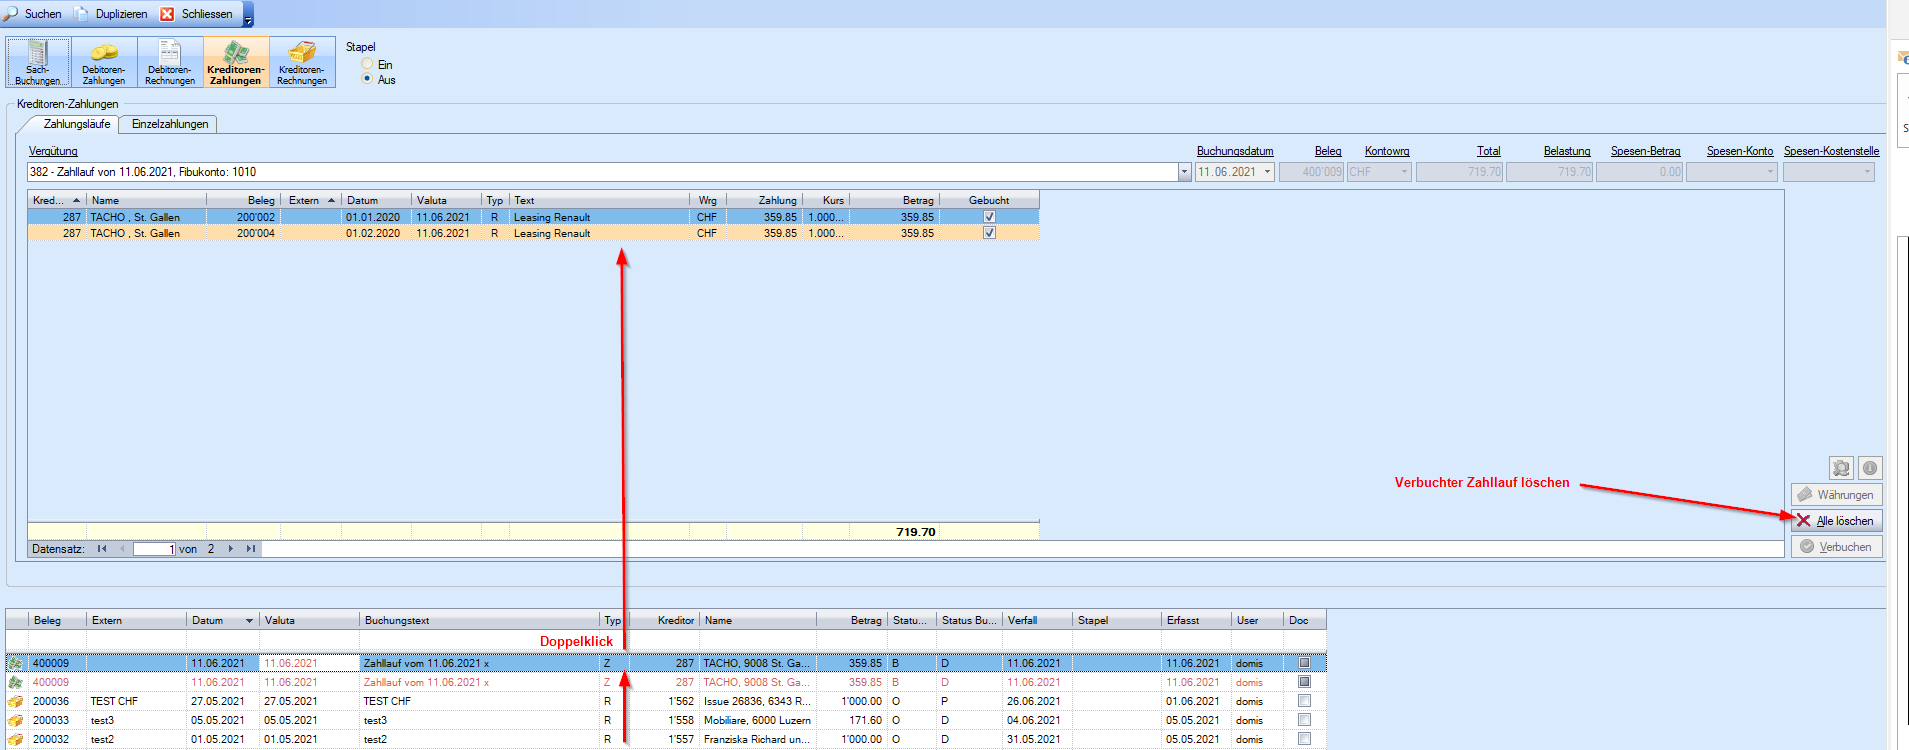This screenshot has width=1909, height=750.
Task: Click the record number field in Datensatz navigator
Action: click(x=154, y=549)
